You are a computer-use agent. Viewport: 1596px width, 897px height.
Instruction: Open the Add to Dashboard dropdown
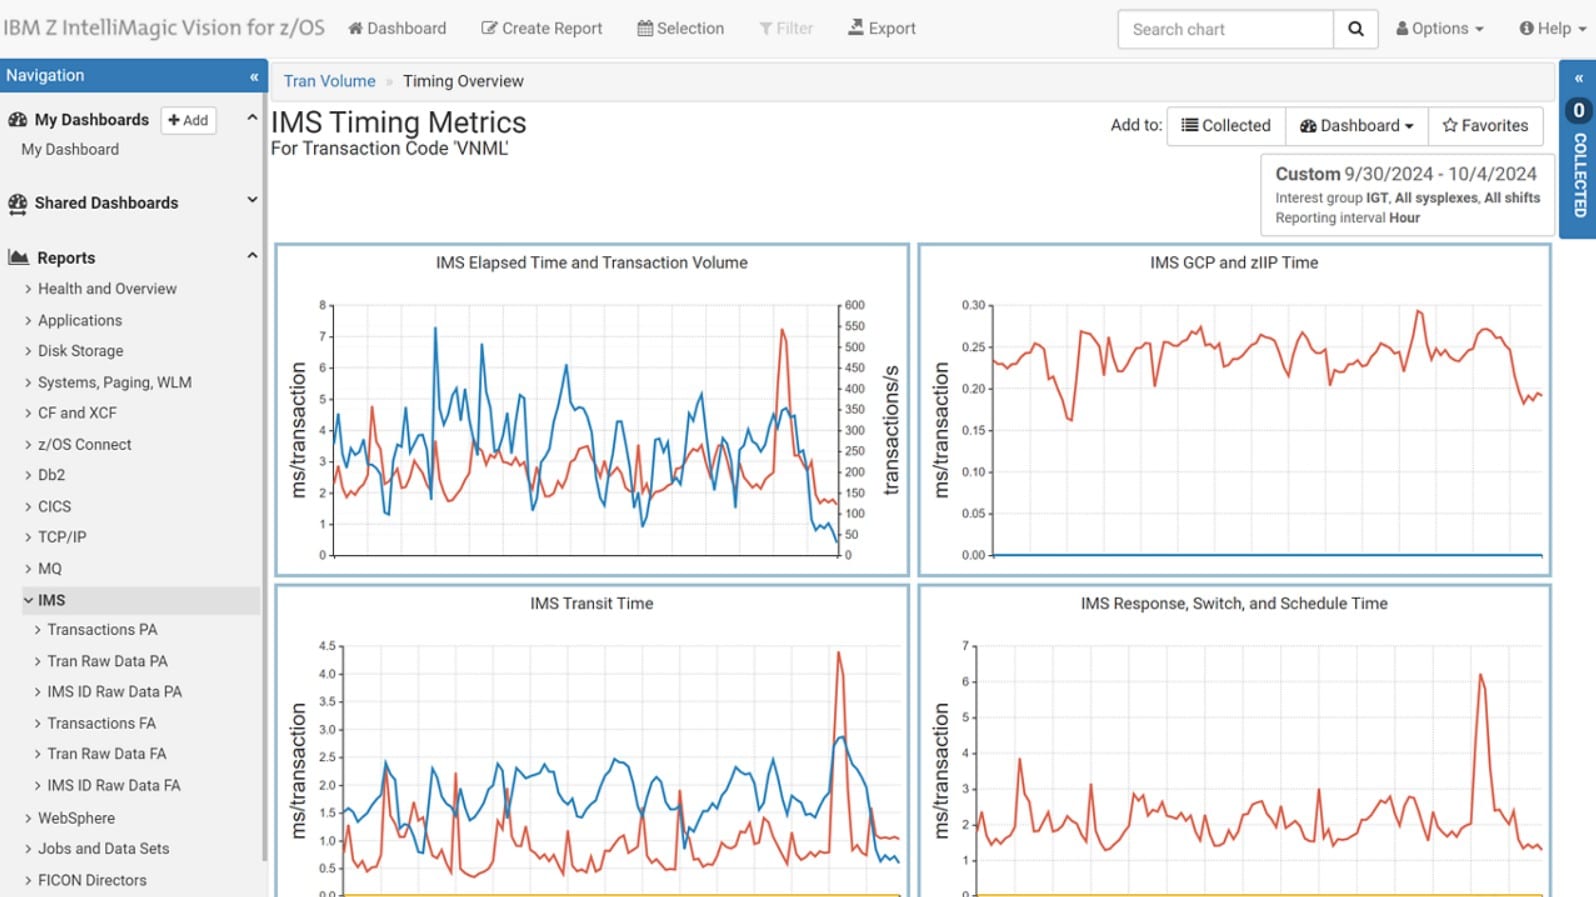tap(1357, 126)
